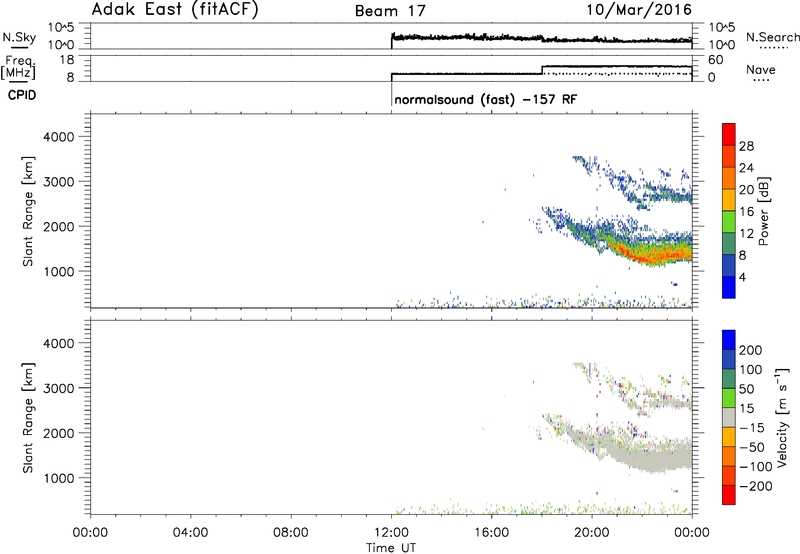Screen dimensions: 800x554
Task: Click the date '10/Mar/2016'
Action: click(639, 10)
